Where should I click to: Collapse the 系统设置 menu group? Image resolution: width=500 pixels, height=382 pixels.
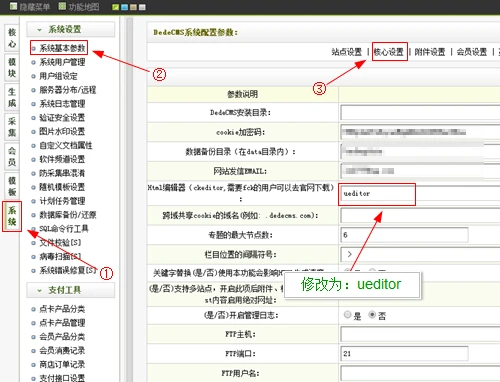71,29
